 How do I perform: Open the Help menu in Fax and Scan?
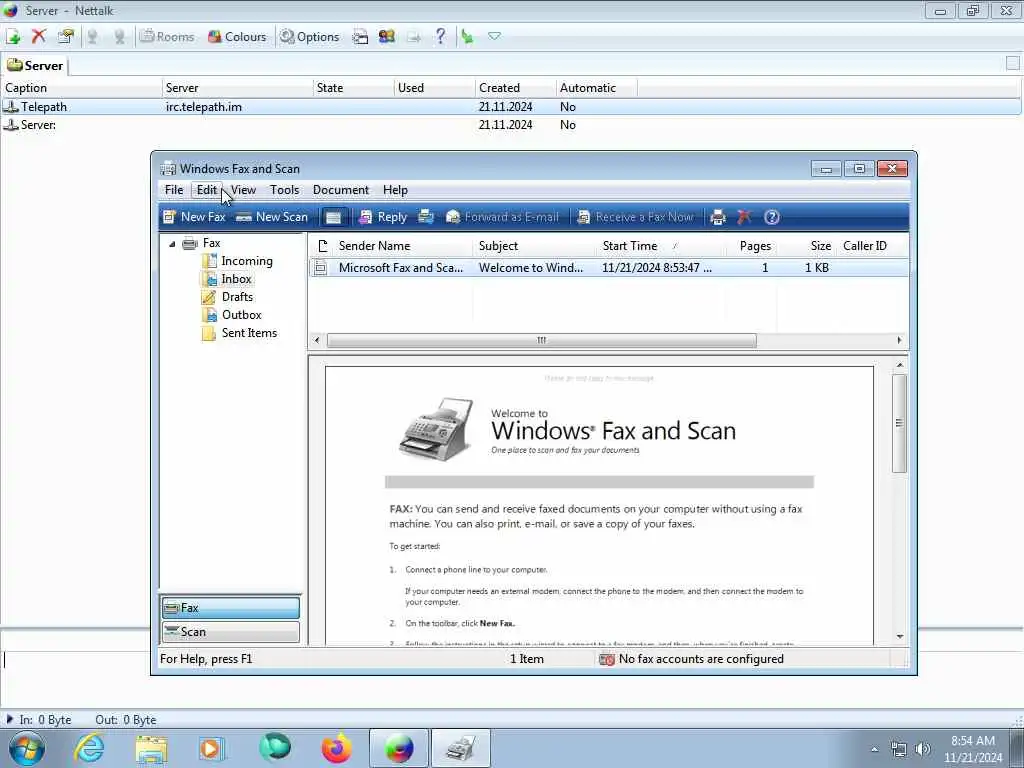[x=395, y=190]
